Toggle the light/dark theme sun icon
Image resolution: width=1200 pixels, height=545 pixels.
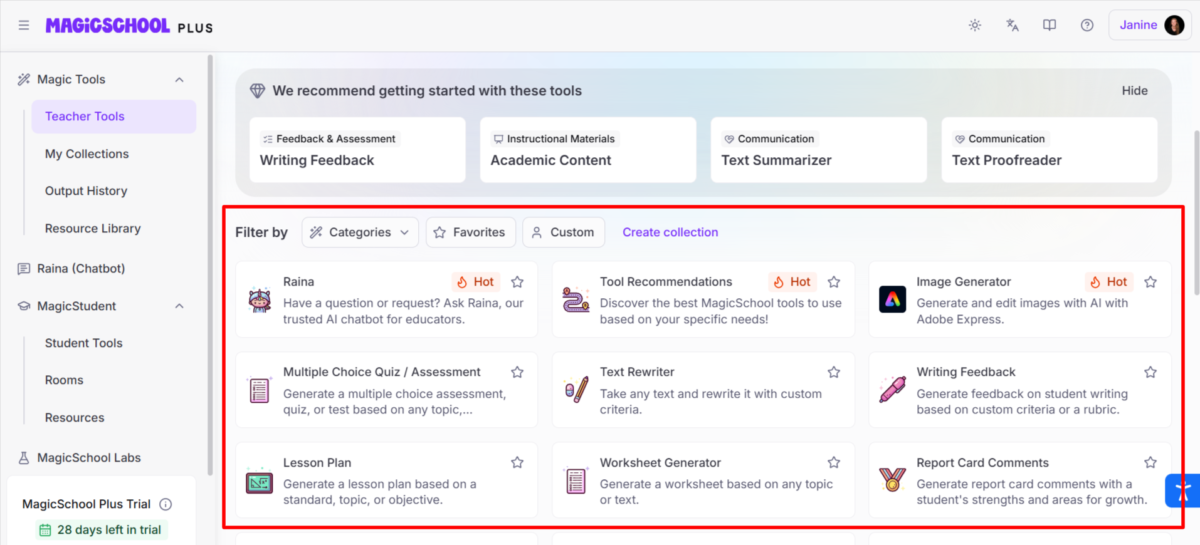[x=974, y=25]
